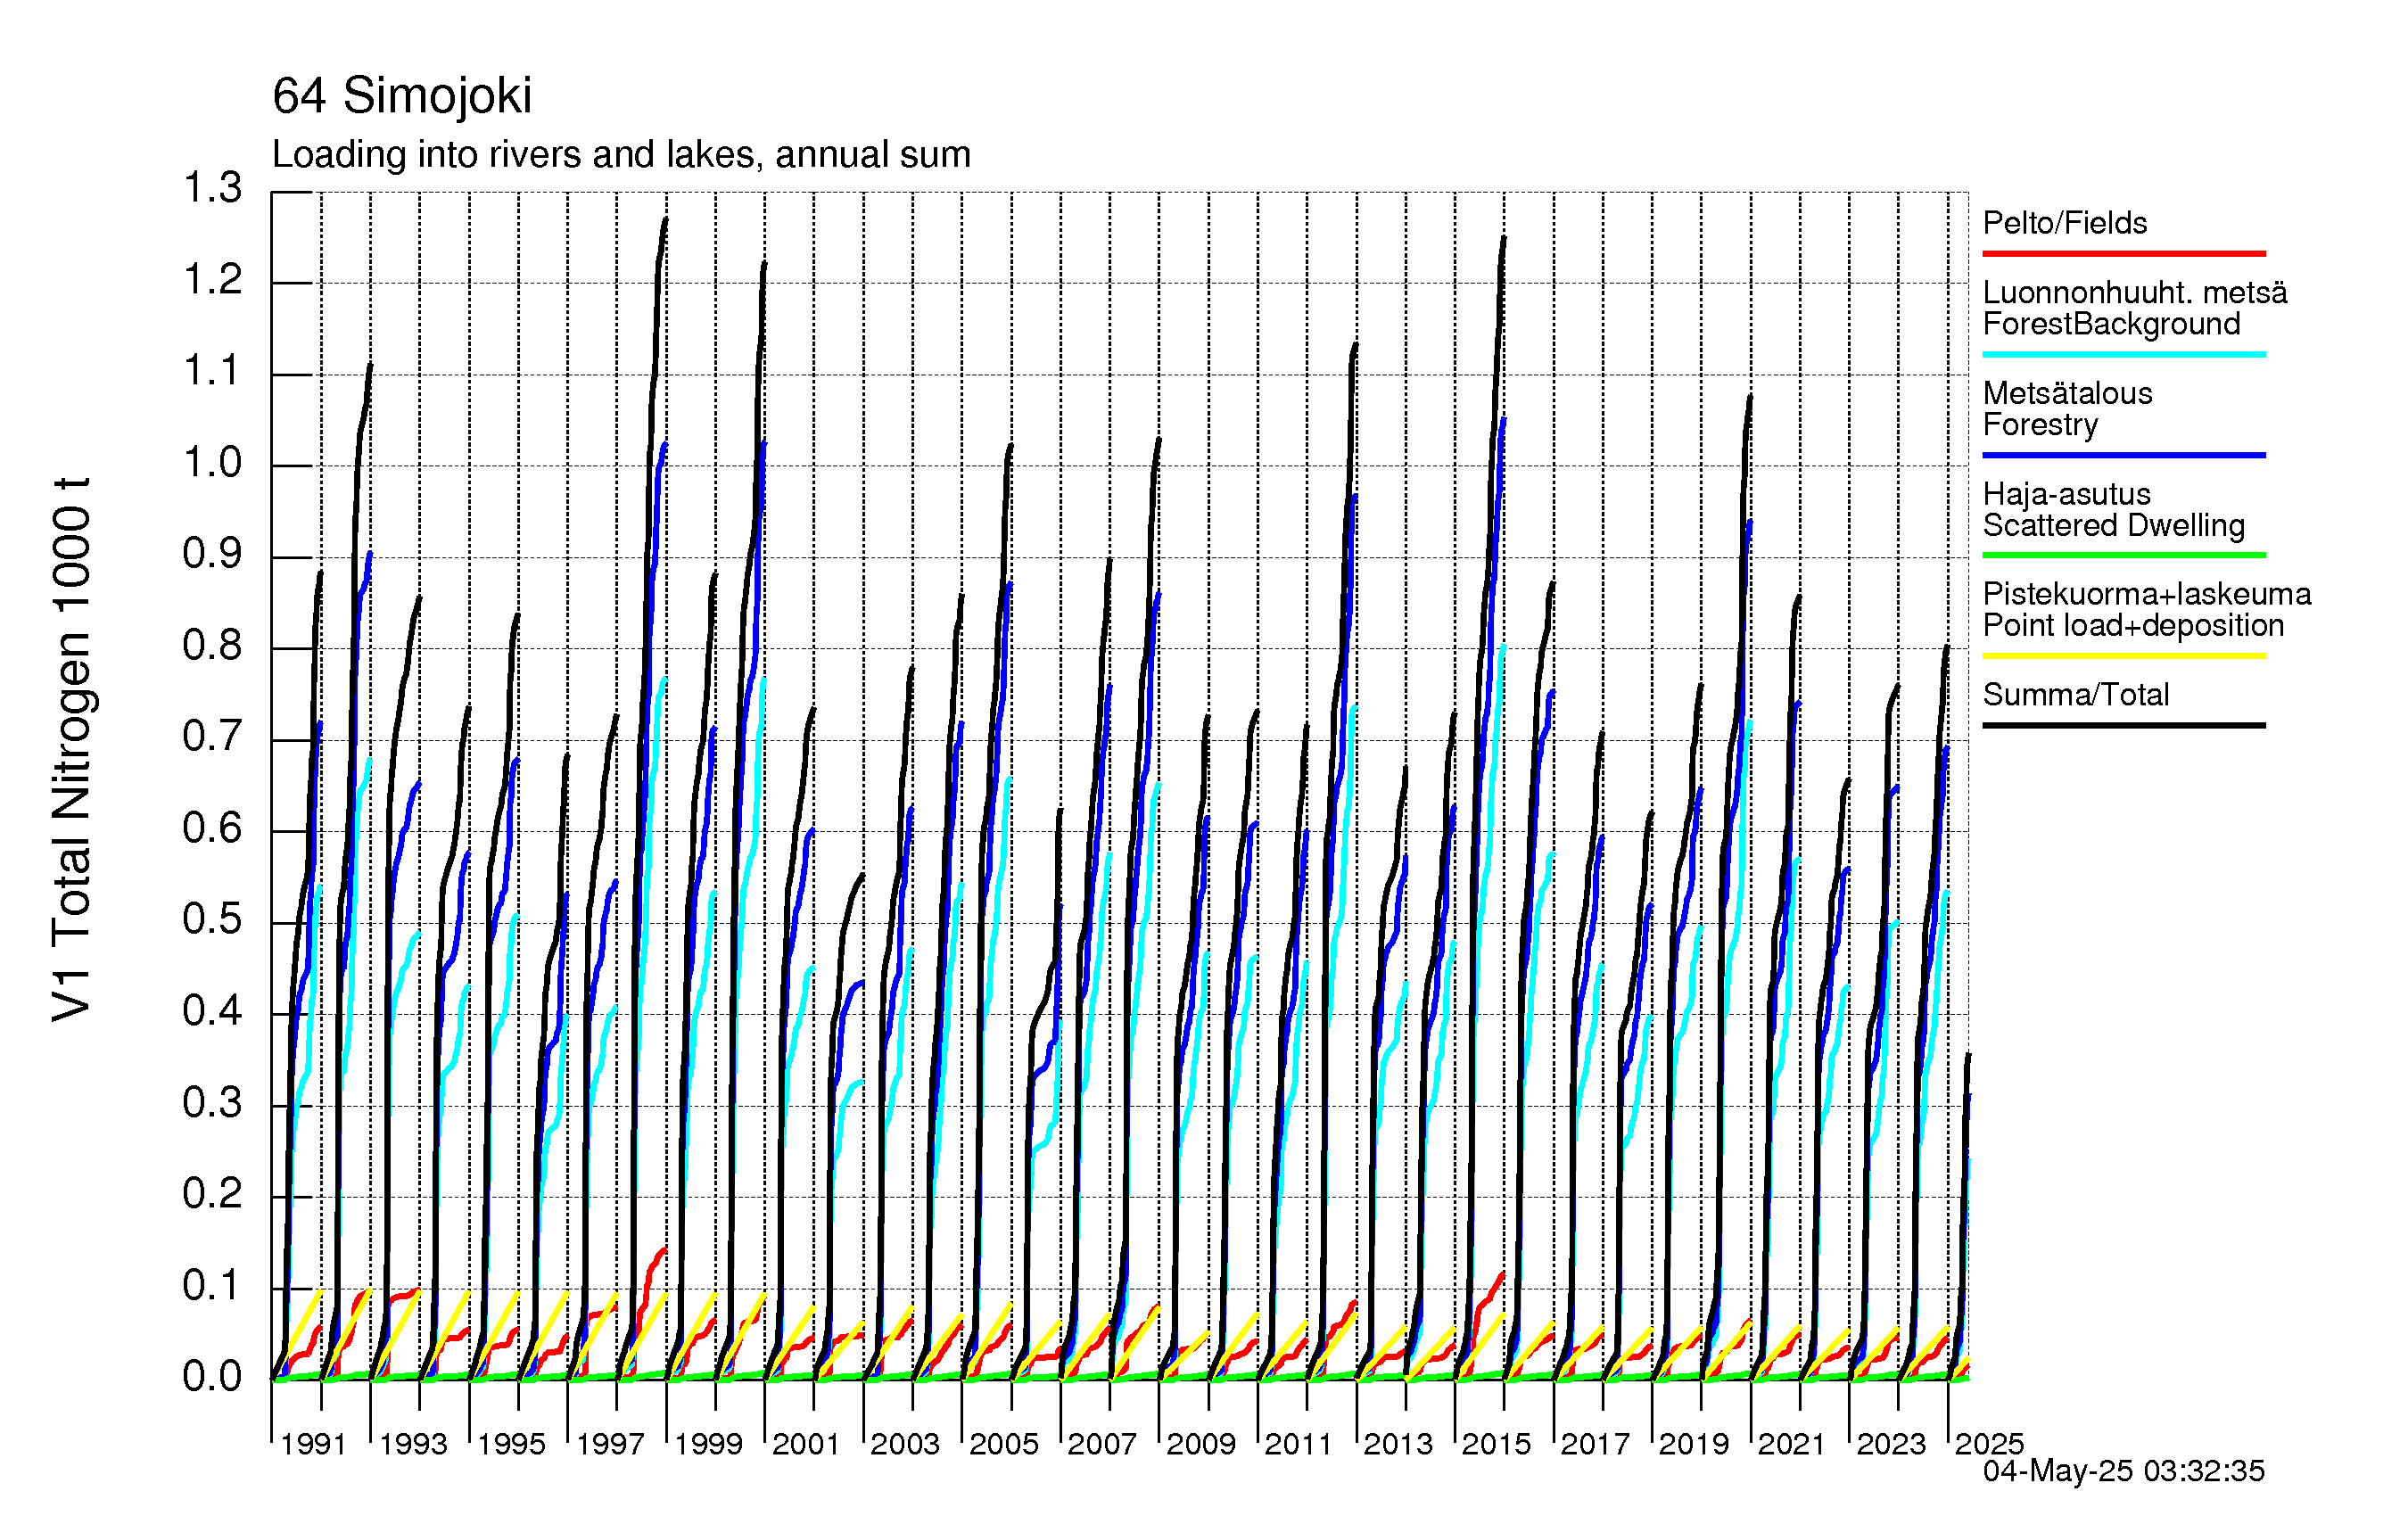Click the 'Pelto/Fields' legend label
Image resolution: width=2408 pixels, height=1516 pixels.
click(2065, 223)
